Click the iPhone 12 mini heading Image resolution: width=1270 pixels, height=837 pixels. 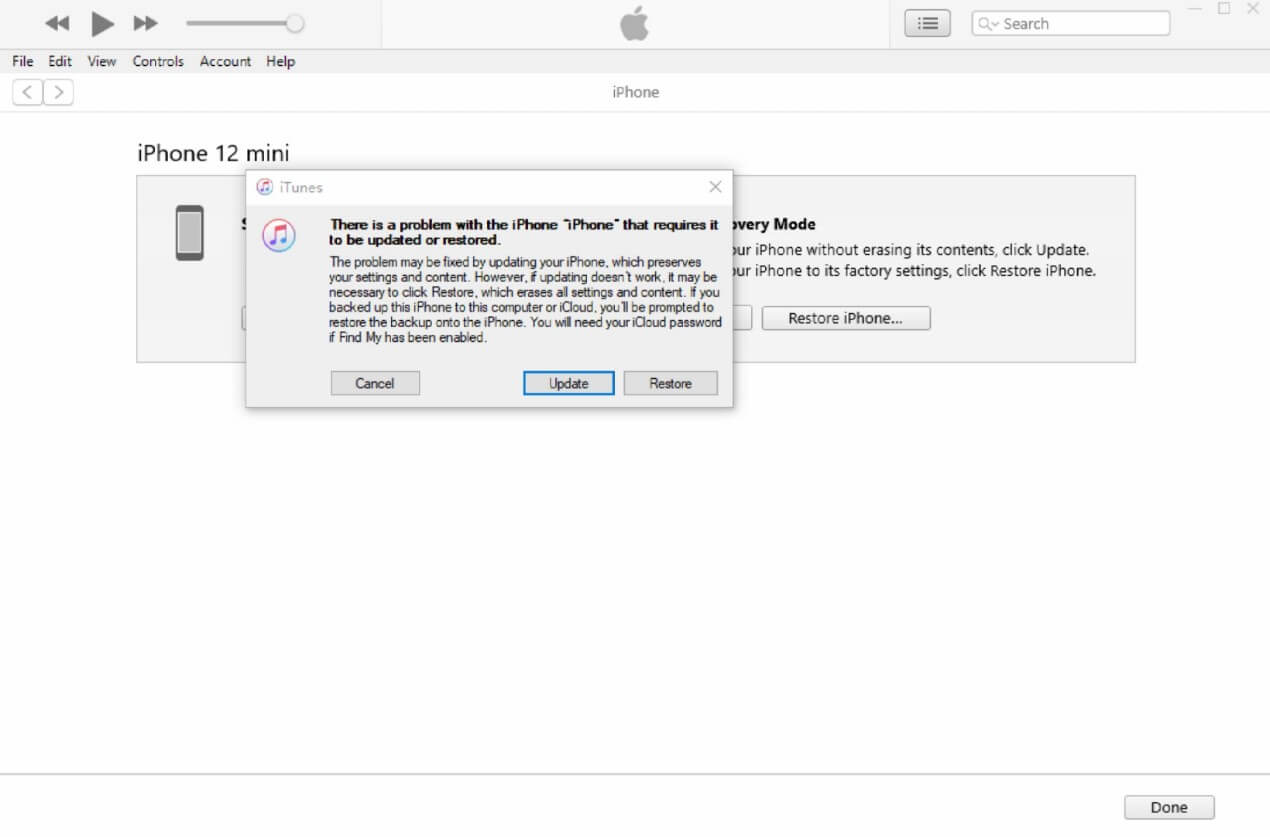(x=213, y=153)
